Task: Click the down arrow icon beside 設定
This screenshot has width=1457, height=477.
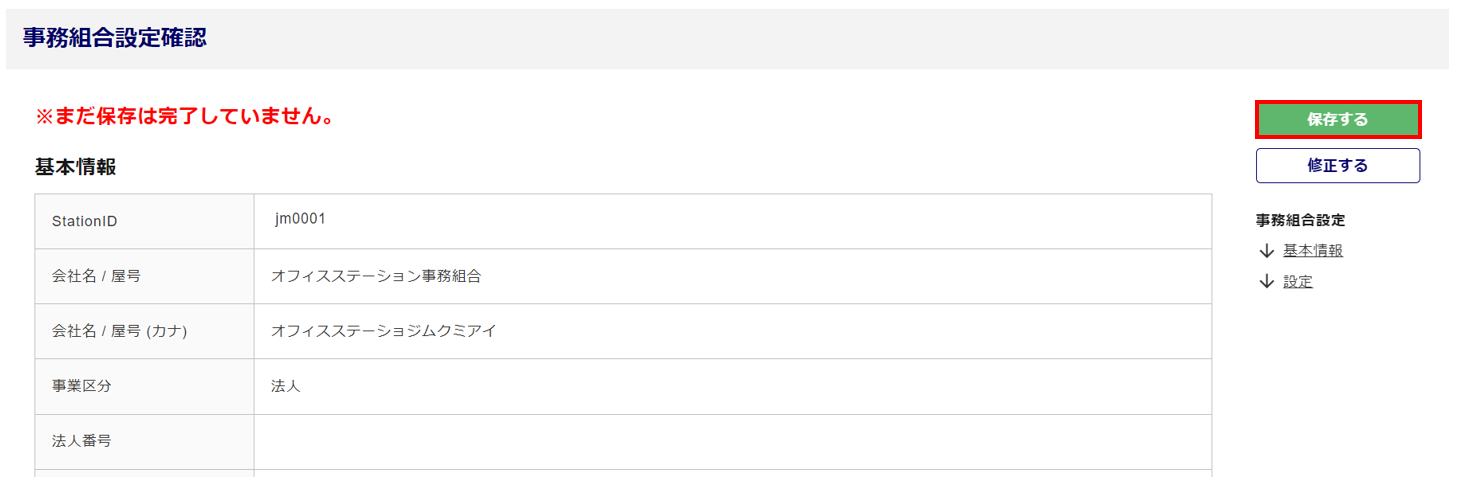Action: point(1267,282)
